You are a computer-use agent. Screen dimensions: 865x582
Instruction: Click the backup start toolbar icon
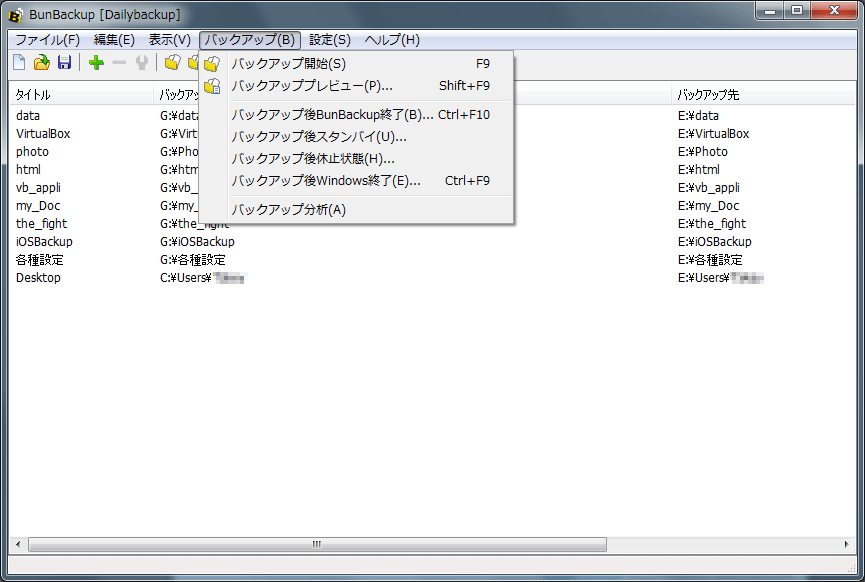pyautogui.click(x=173, y=63)
